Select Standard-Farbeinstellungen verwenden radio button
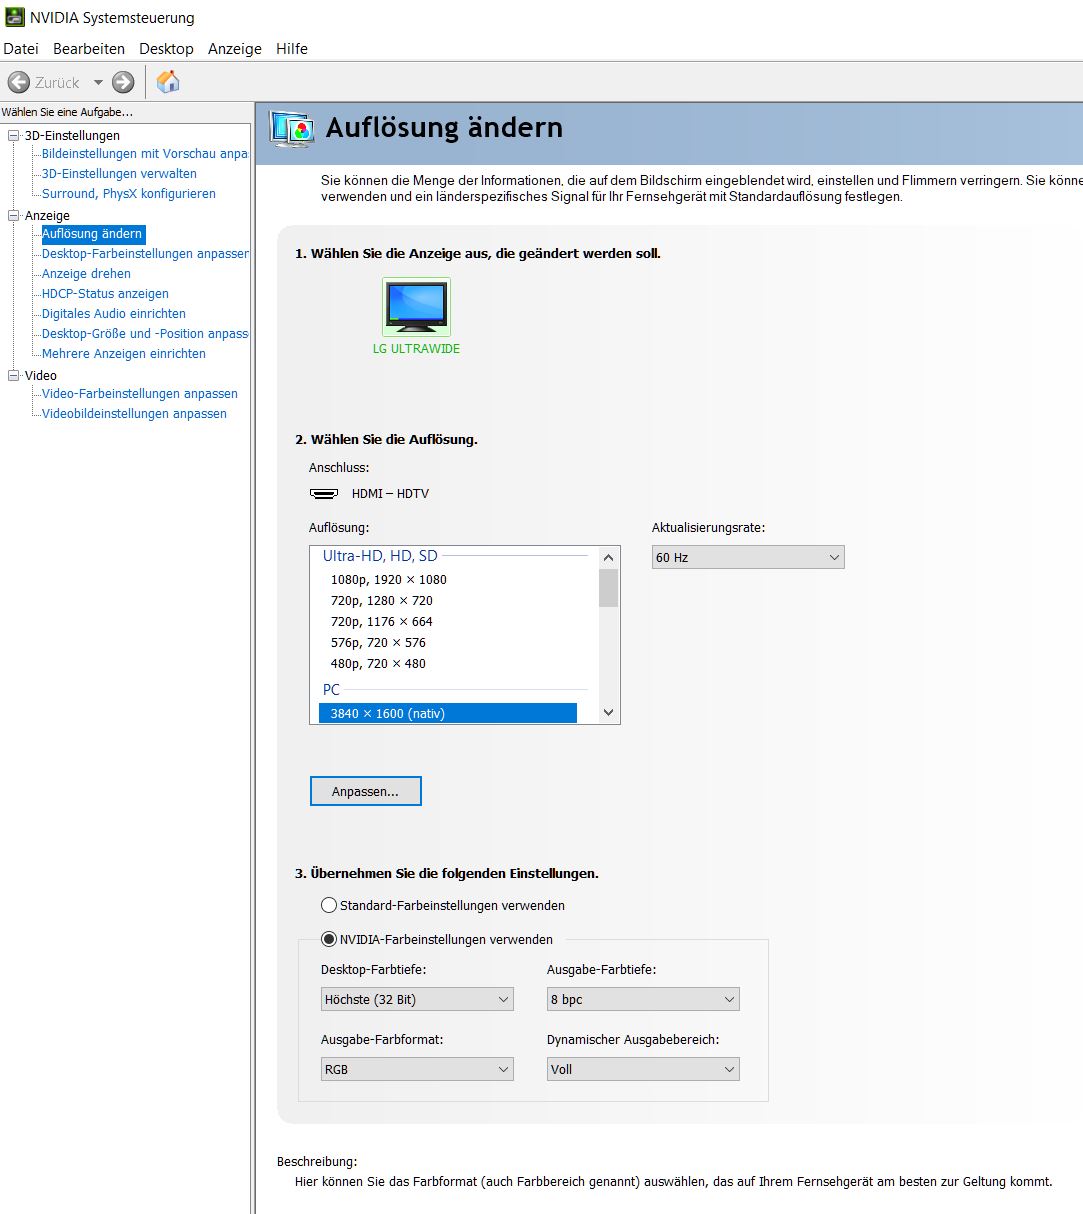 pos(329,905)
